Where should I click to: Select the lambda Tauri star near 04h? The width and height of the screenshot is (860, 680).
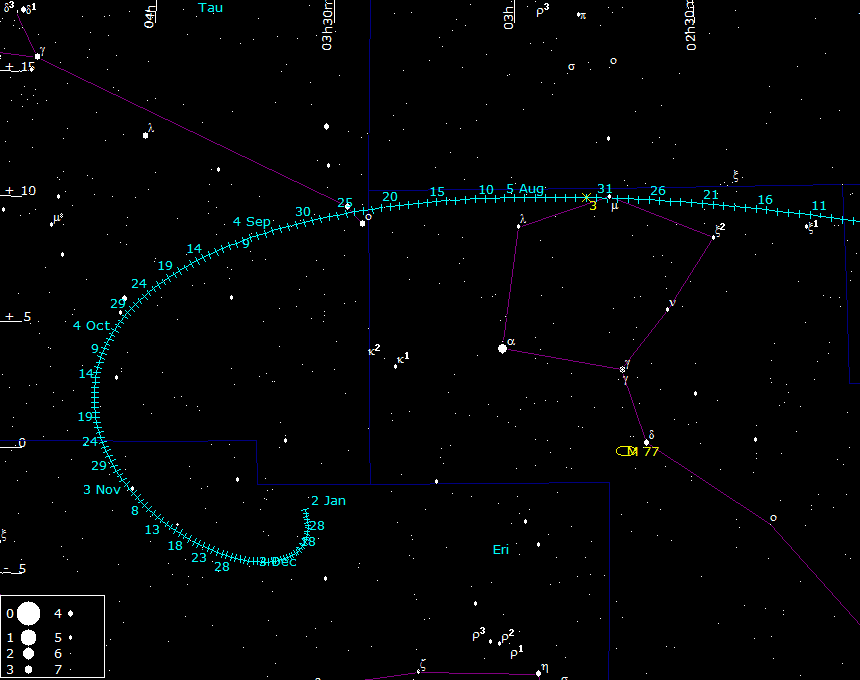click(x=145, y=135)
